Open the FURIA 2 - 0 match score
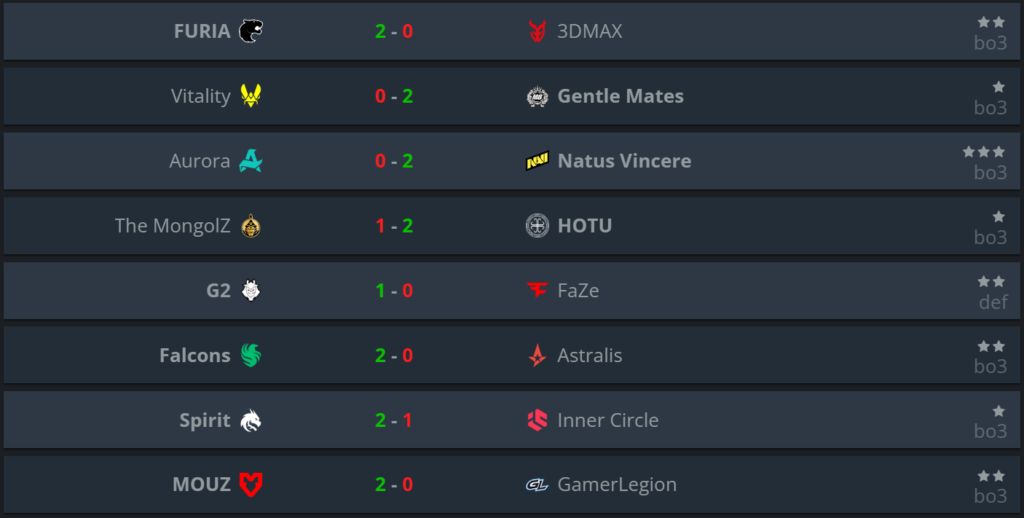1024x518 pixels. 394,31
